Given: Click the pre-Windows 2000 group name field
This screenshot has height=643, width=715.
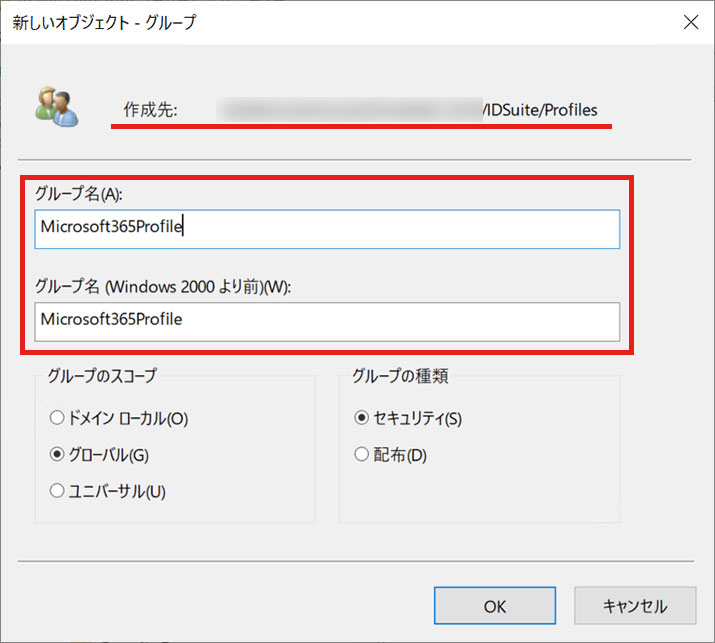Looking at the screenshot, I should click(327, 322).
